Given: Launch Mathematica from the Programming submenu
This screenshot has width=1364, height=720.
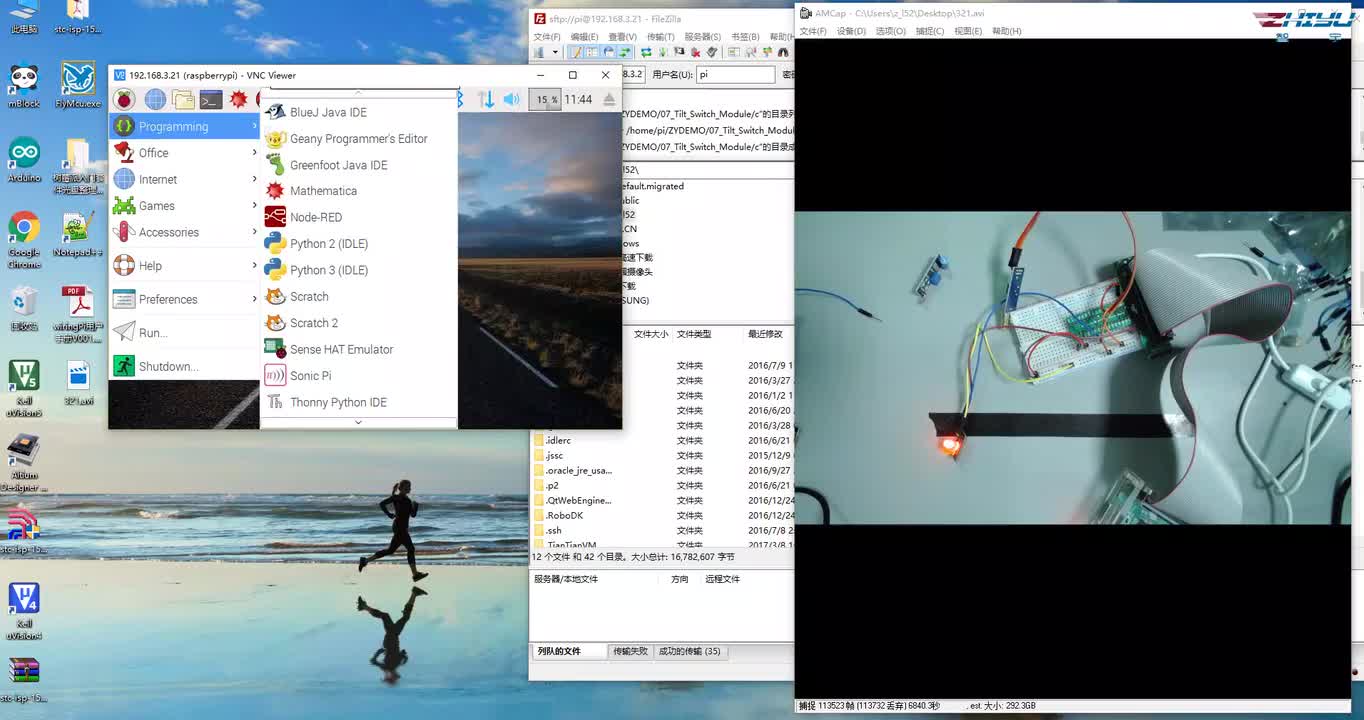Looking at the screenshot, I should (359, 191).
